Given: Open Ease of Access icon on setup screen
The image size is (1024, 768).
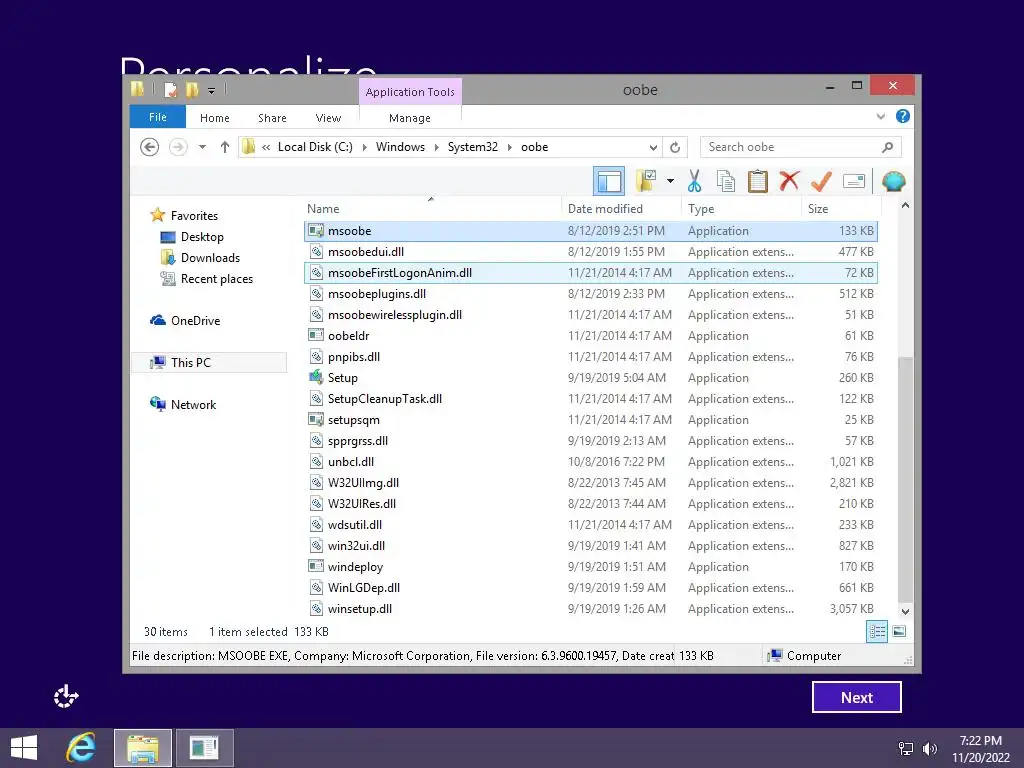Looking at the screenshot, I should pos(66,697).
